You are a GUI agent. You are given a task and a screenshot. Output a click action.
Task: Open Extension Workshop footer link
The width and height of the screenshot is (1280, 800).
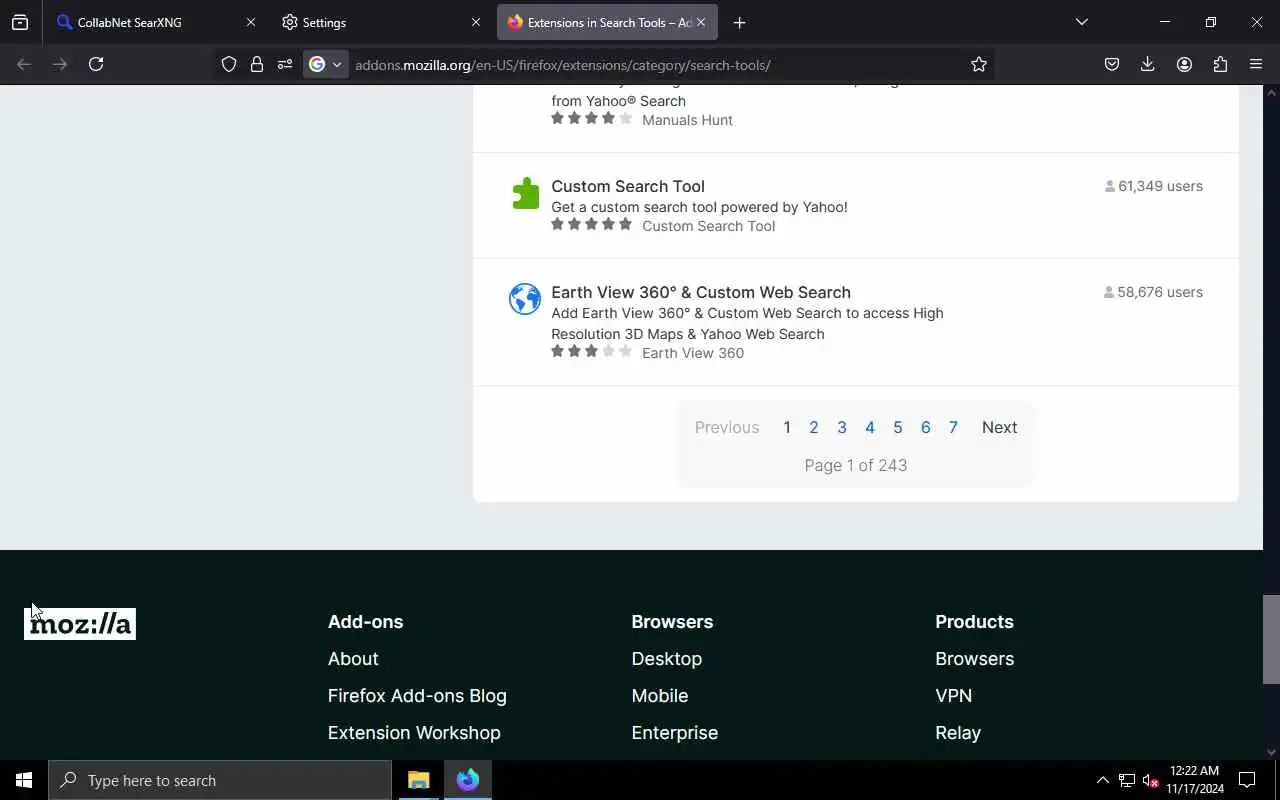(x=414, y=733)
